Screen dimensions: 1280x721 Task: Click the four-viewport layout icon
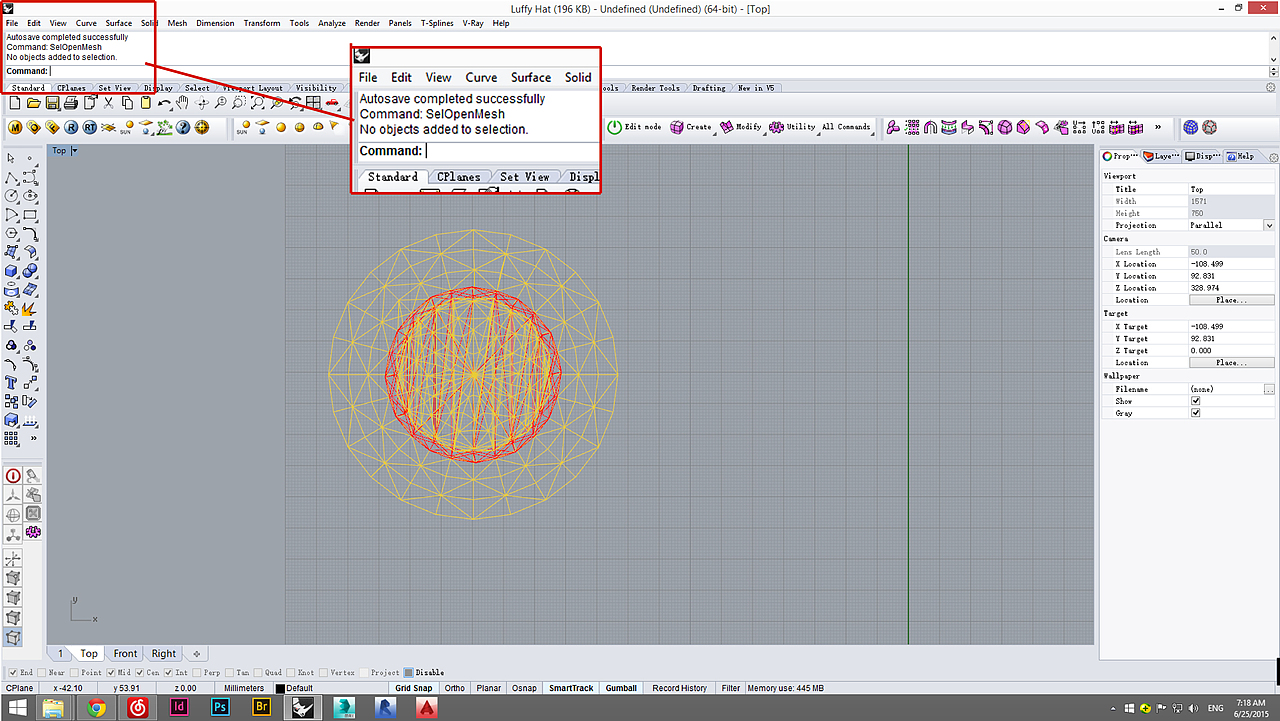(314, 103)
